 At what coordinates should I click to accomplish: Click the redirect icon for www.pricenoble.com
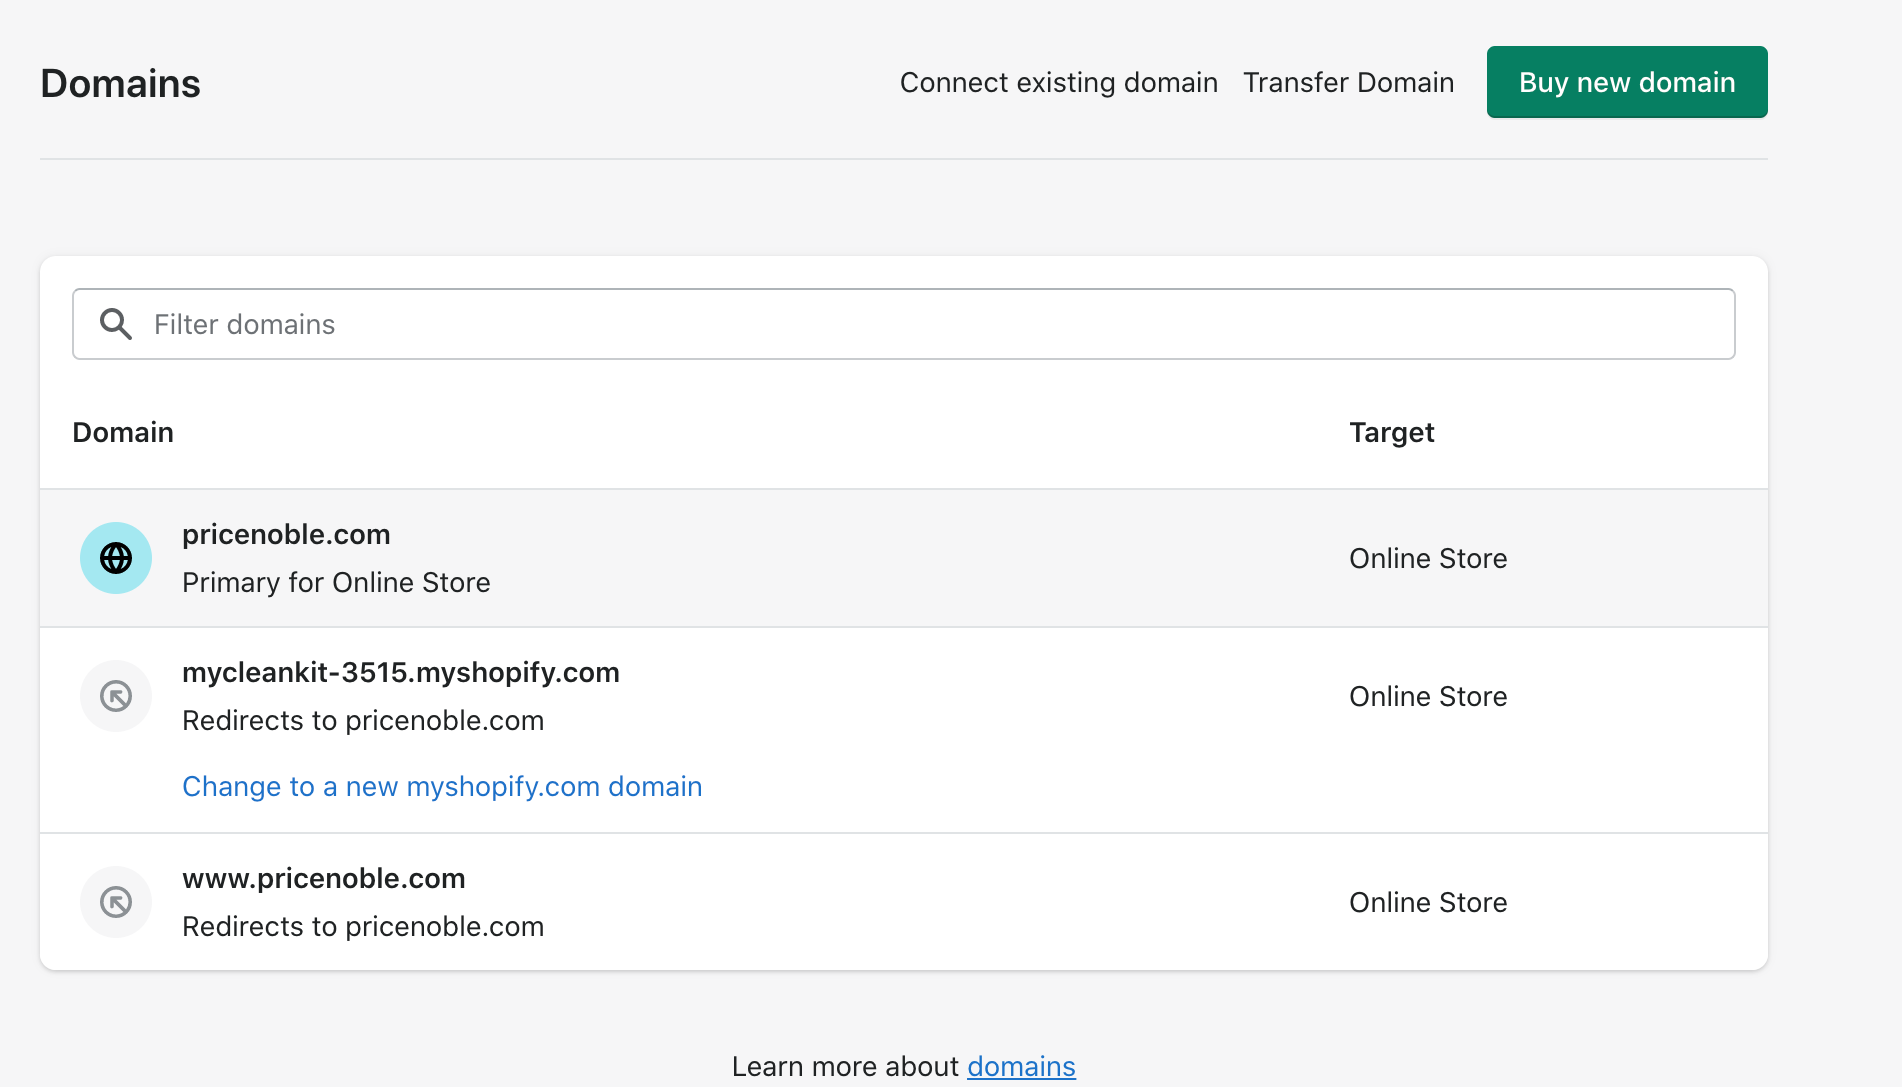pos(116,902)
